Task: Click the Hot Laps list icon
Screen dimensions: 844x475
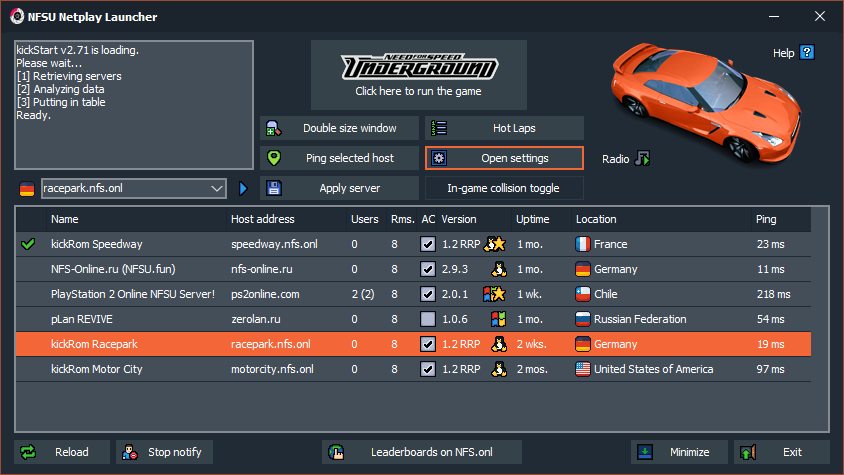Action: (439, 128)
